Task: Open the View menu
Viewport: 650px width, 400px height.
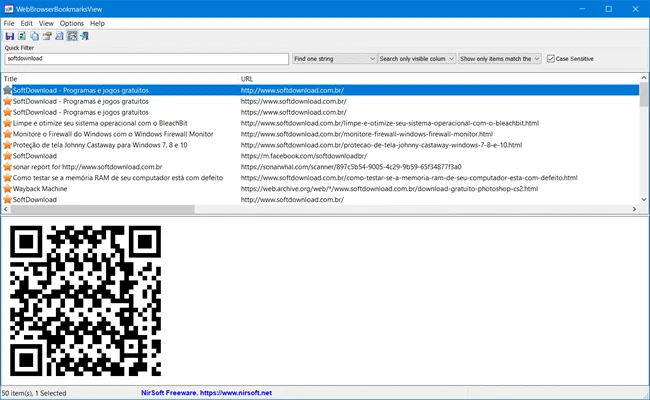Action: (x=46, y=23)
